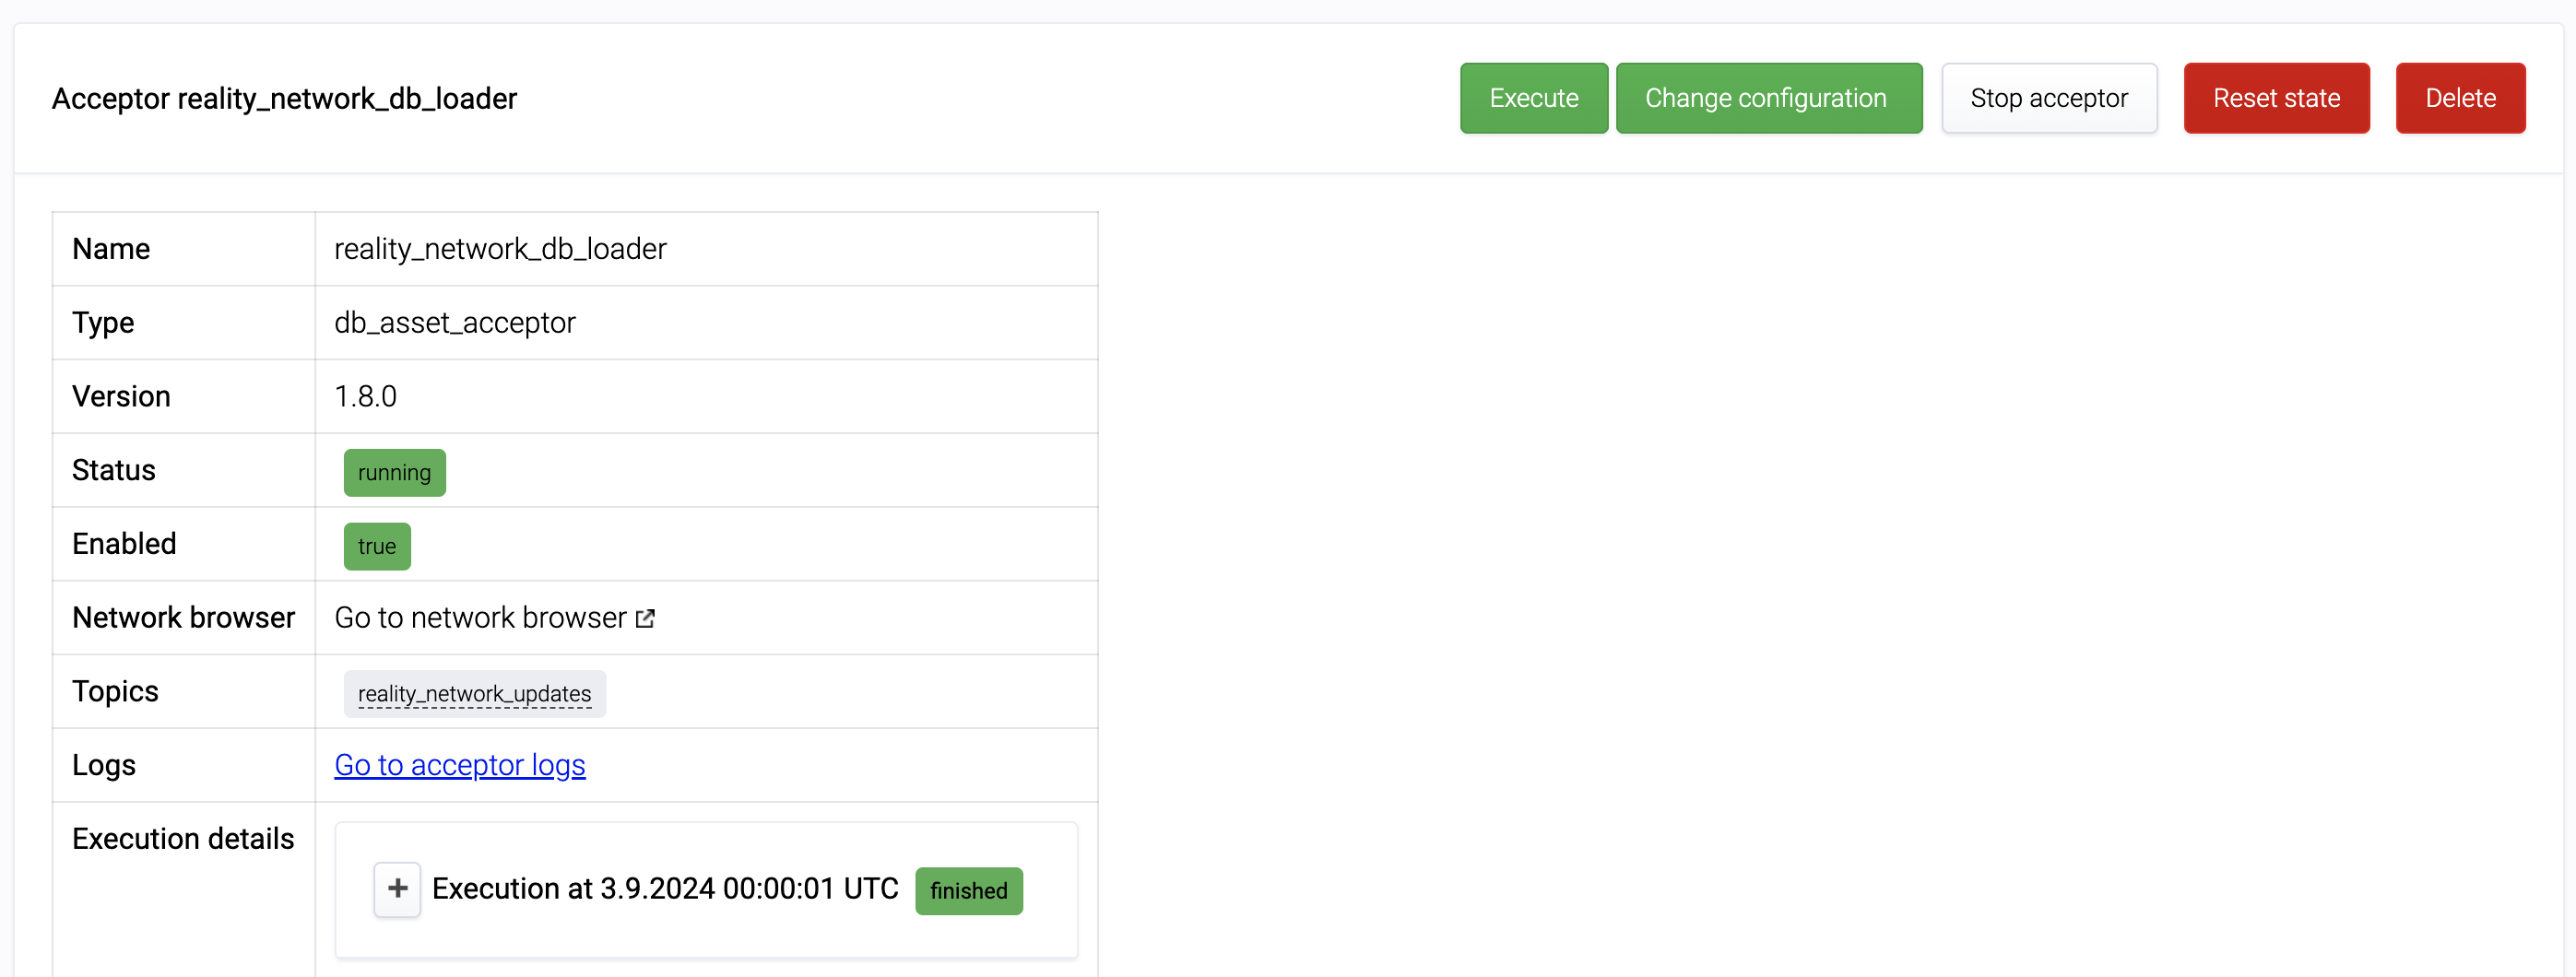Image resolution: width=2576 pixels, height=977 pixels.
Task: Open Change configuration for the acceptor
Action: (1768, 98)
